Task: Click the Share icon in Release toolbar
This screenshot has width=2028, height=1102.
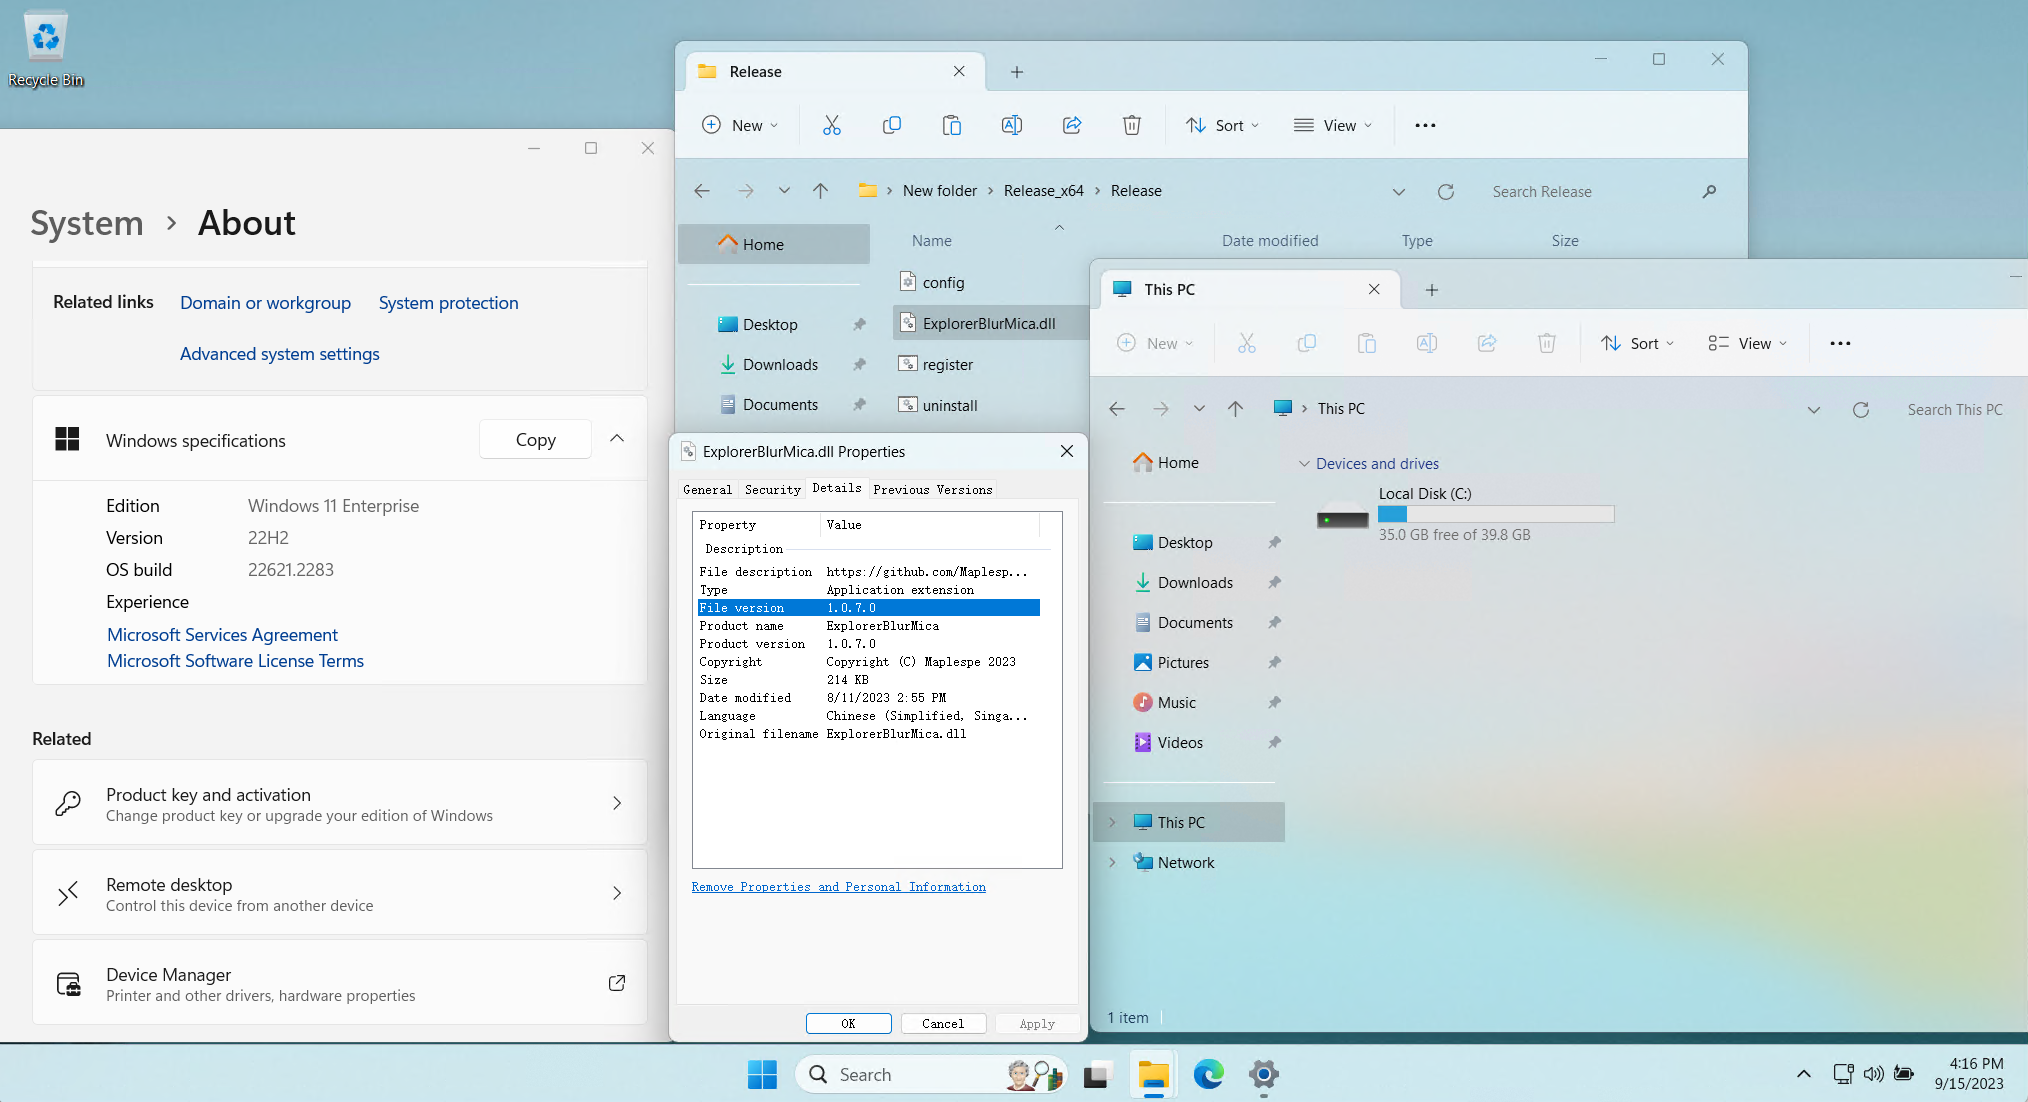Action: pyautogui.click(x=1071, y=125)
